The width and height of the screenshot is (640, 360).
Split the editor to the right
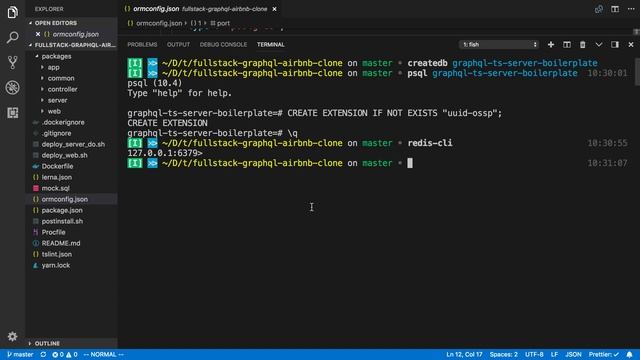point(615,9)
